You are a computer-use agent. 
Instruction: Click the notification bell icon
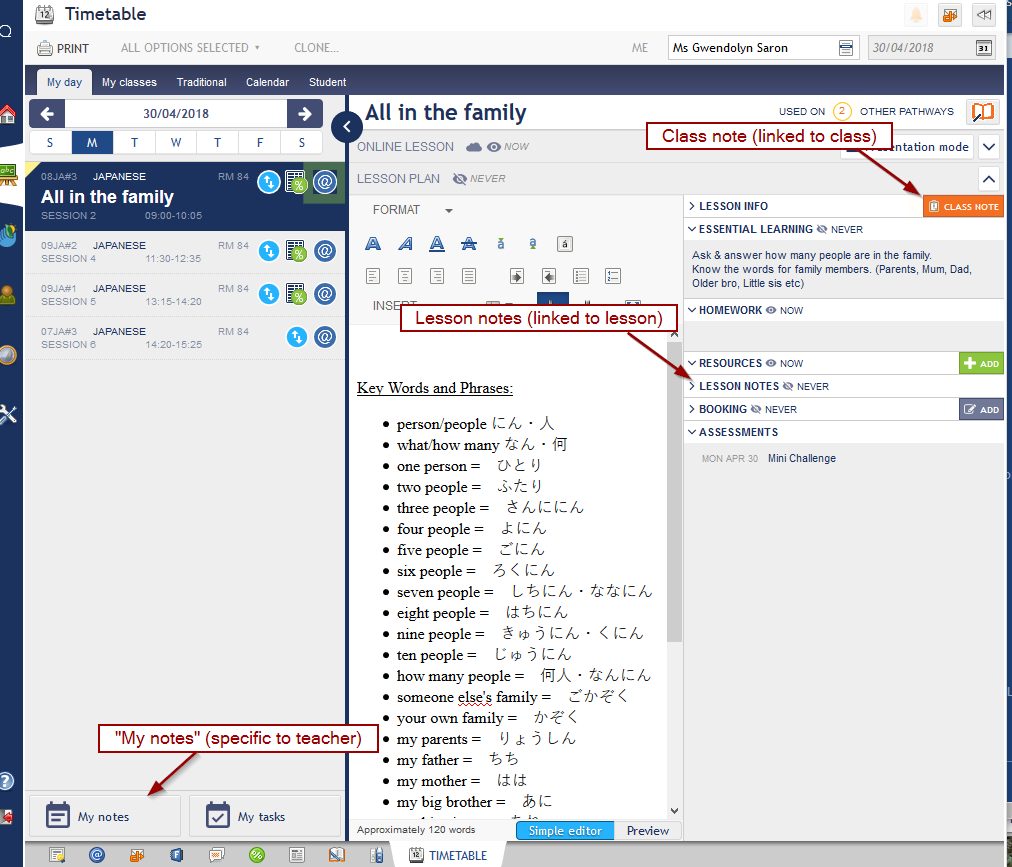(x=915, y=15)
